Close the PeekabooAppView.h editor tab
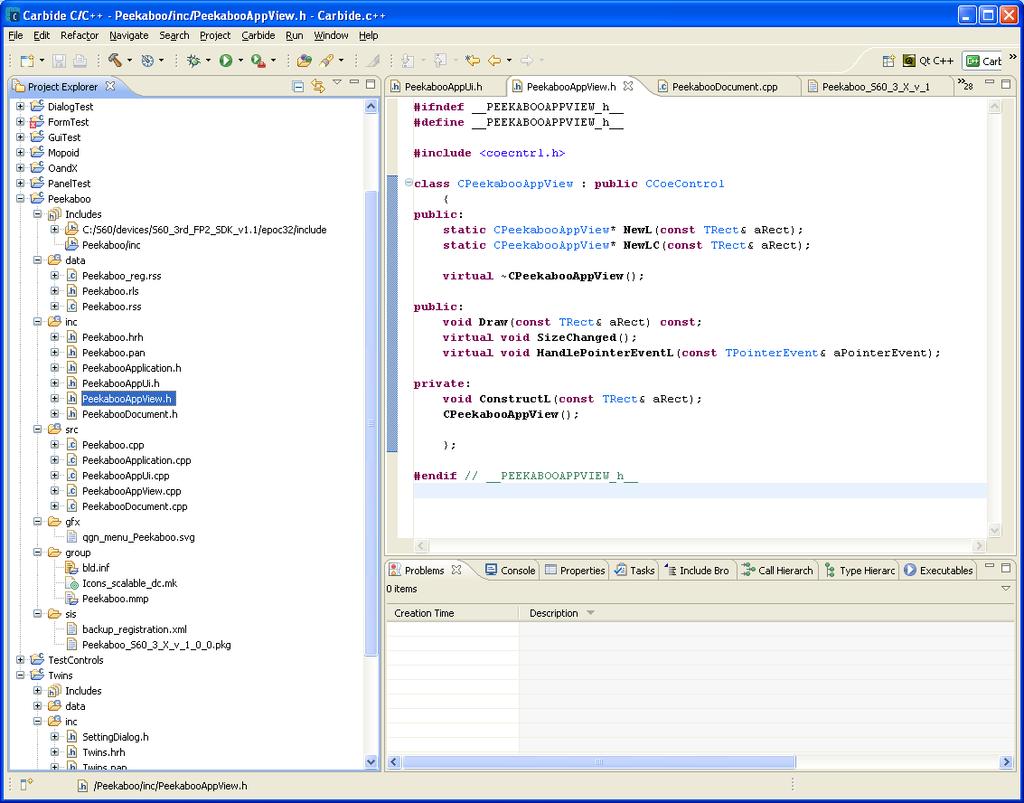The width and height of the screenshot is (1024, 803). 628,86
